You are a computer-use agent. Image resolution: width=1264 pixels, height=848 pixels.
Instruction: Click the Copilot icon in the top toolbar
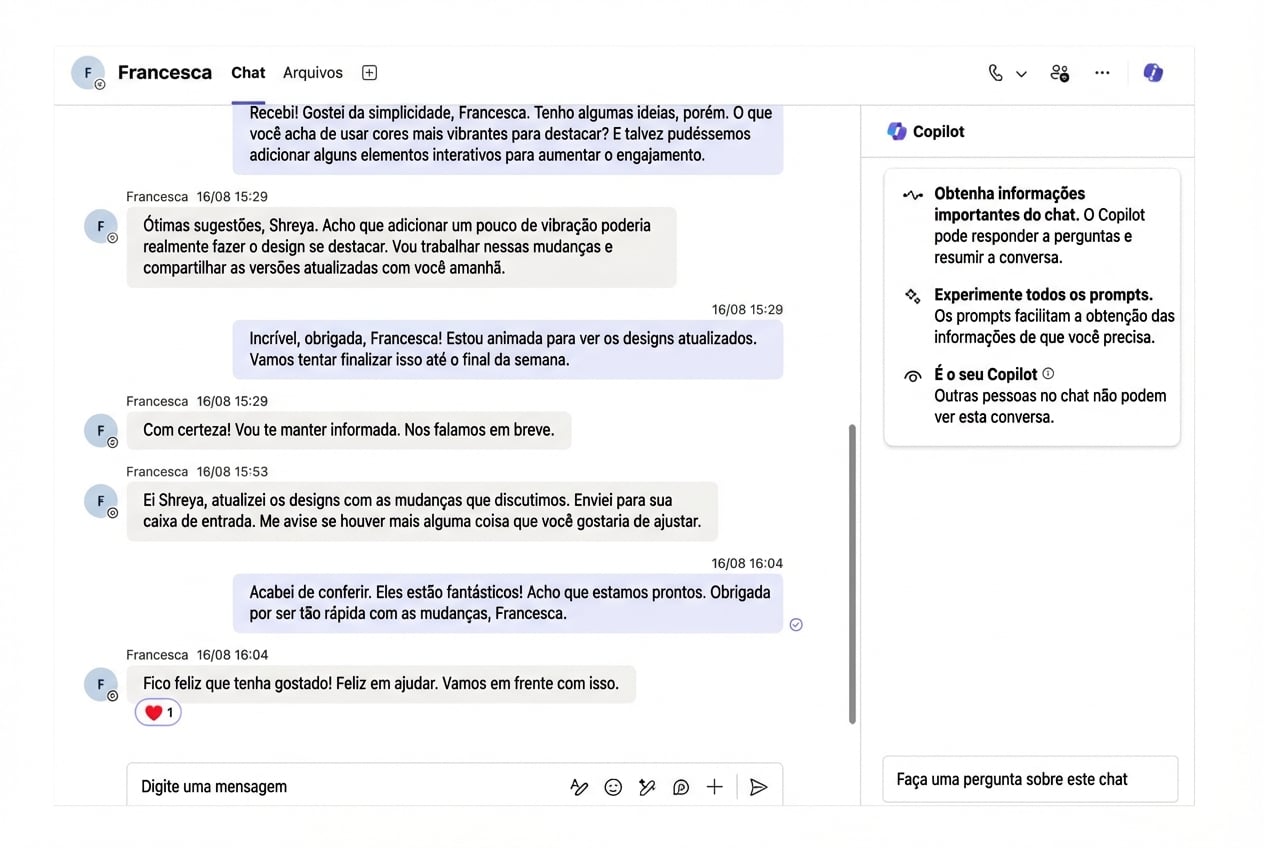point(1153,73)
